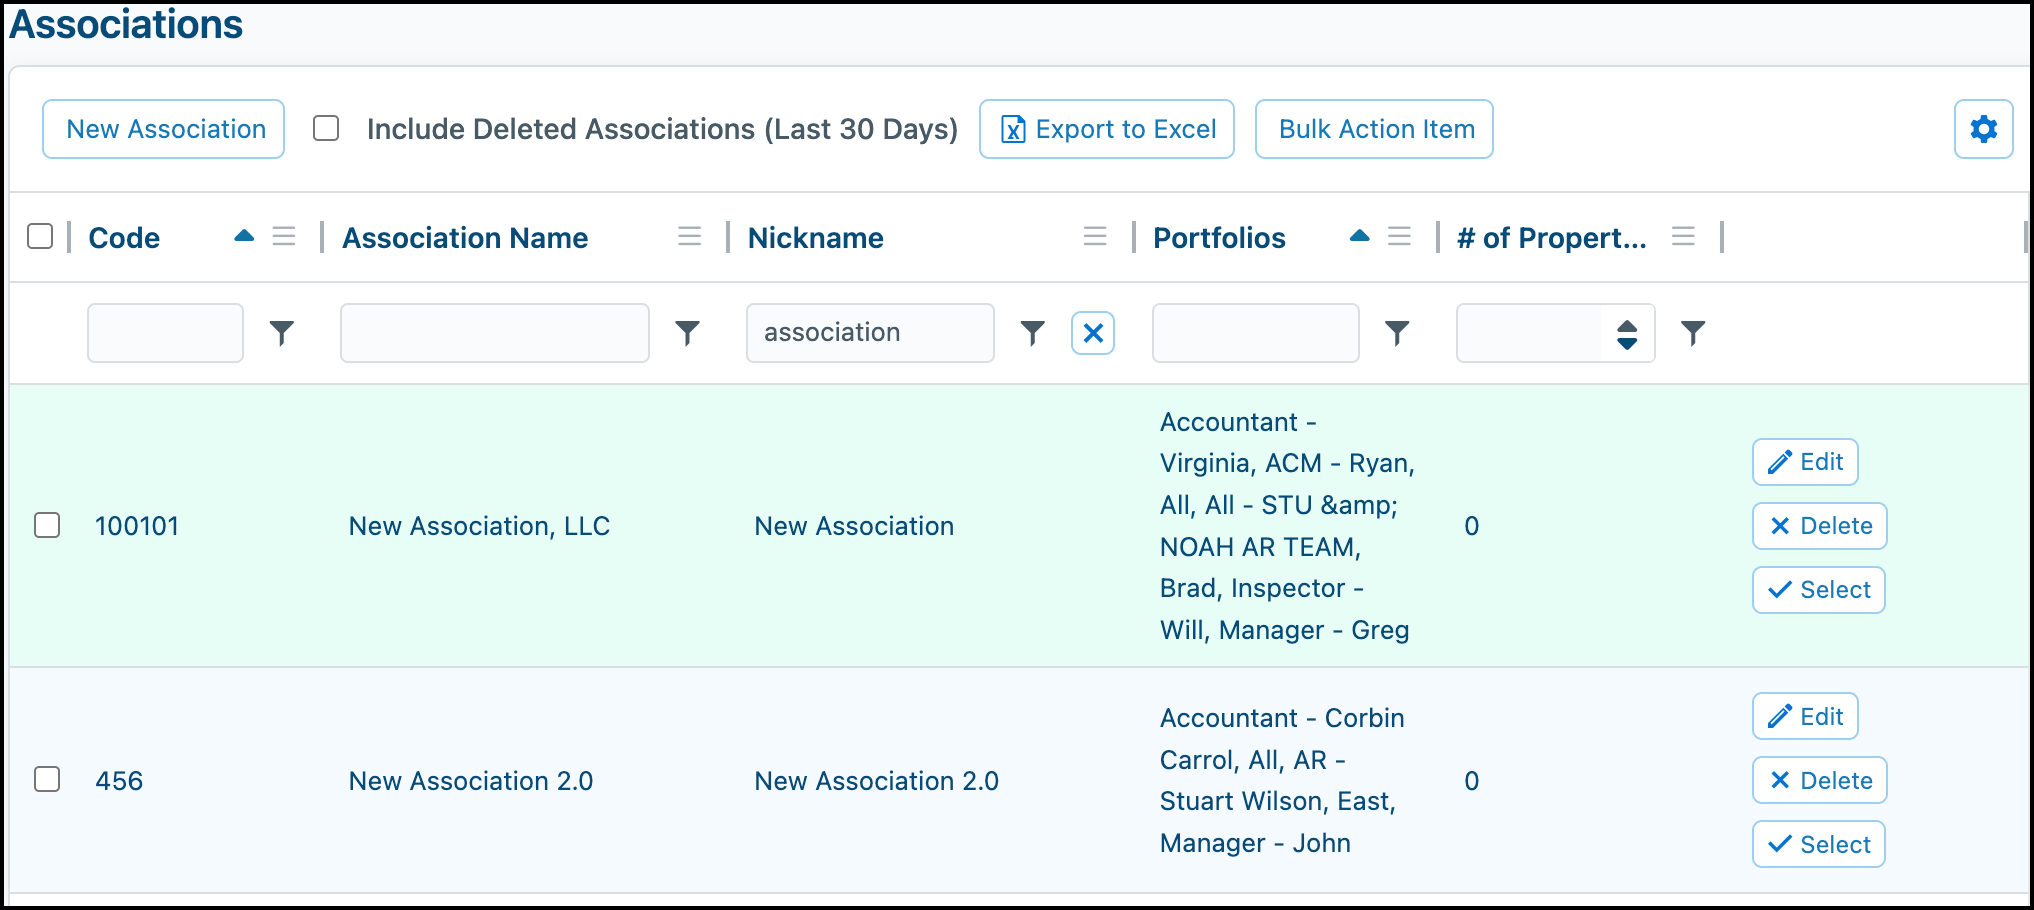Select the New Association, LLC row

pos(1819,590)
